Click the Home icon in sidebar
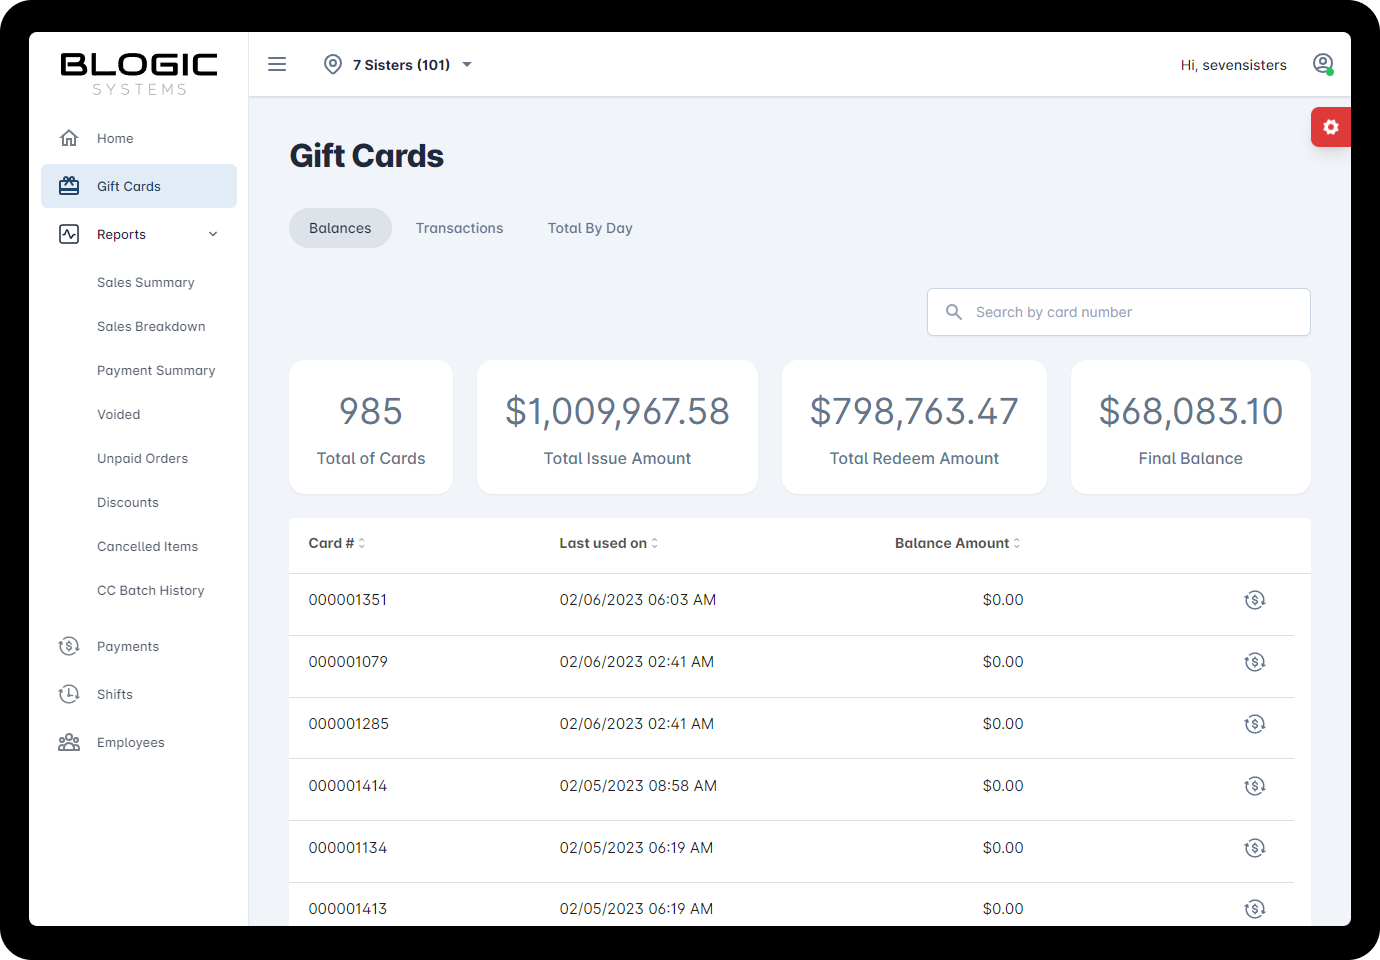The height and width of the screenshot is (960, 1380). point(69,138)
